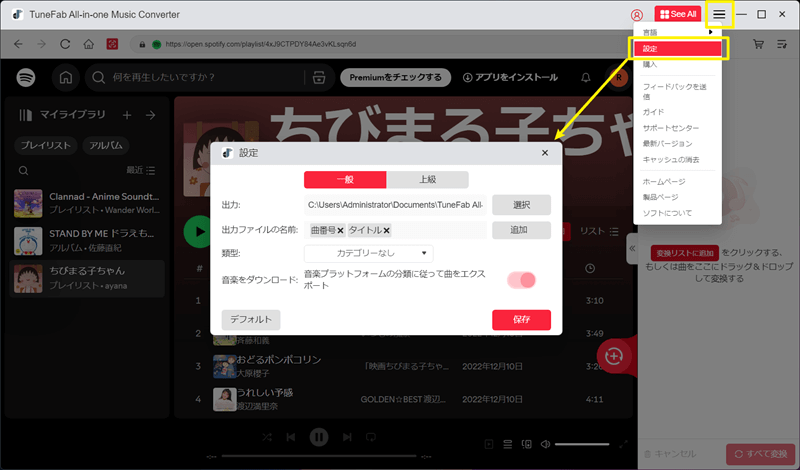Mute using the speaker icon
This screenshot has width=800, height=470.
545,444
